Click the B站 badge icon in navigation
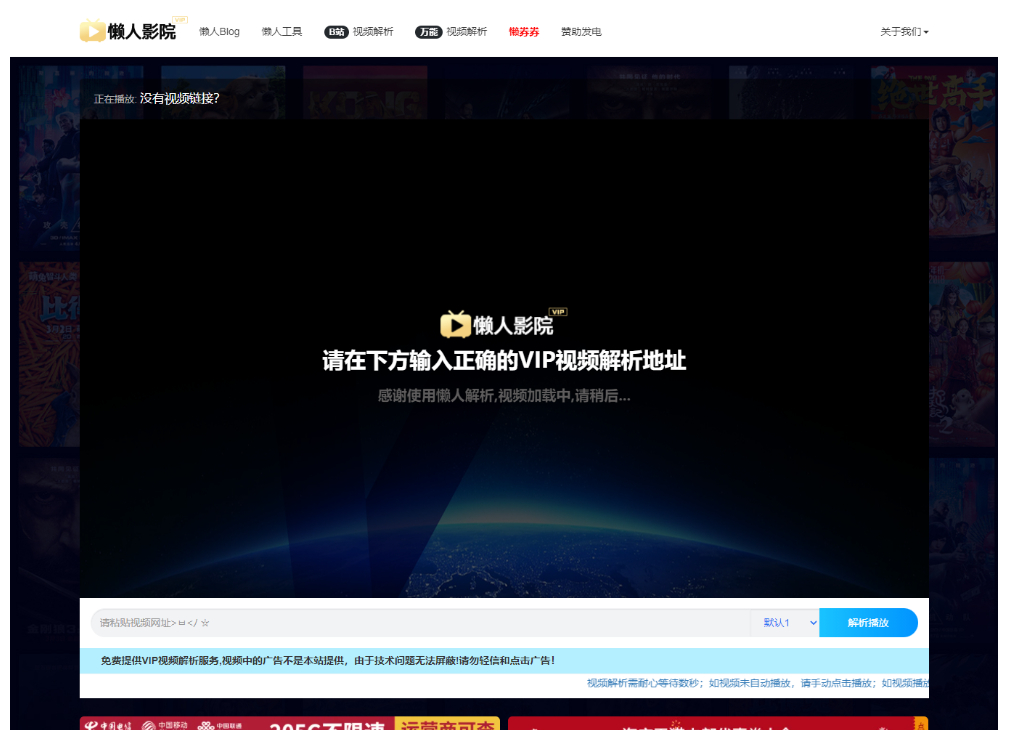The width and height of the screenshot is (1021, 730). point(336,32)
